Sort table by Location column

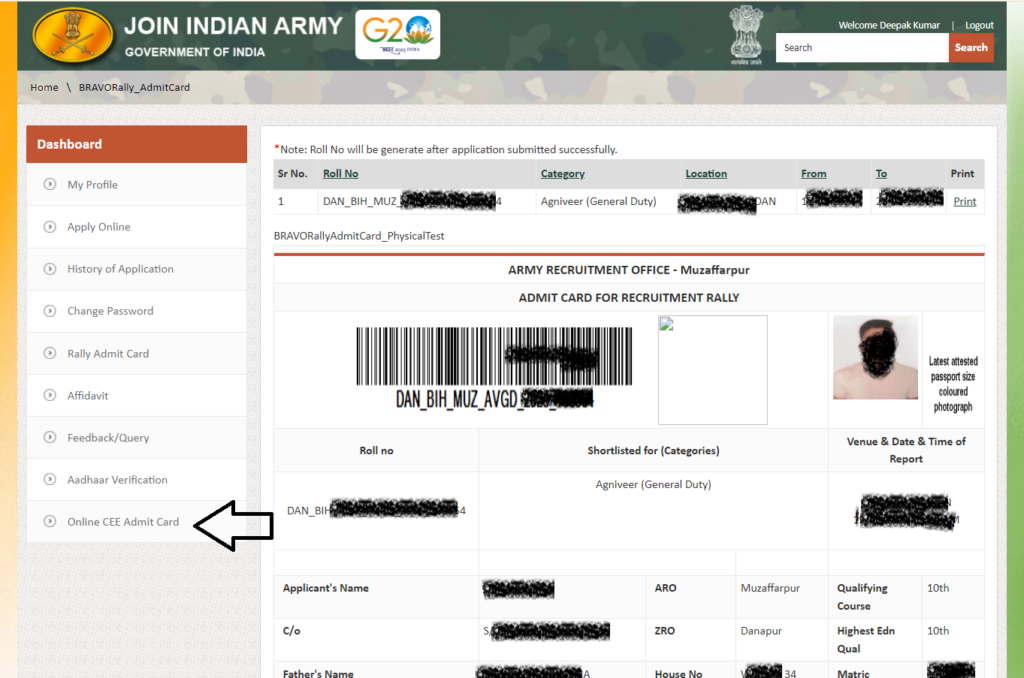pos(706,174)
